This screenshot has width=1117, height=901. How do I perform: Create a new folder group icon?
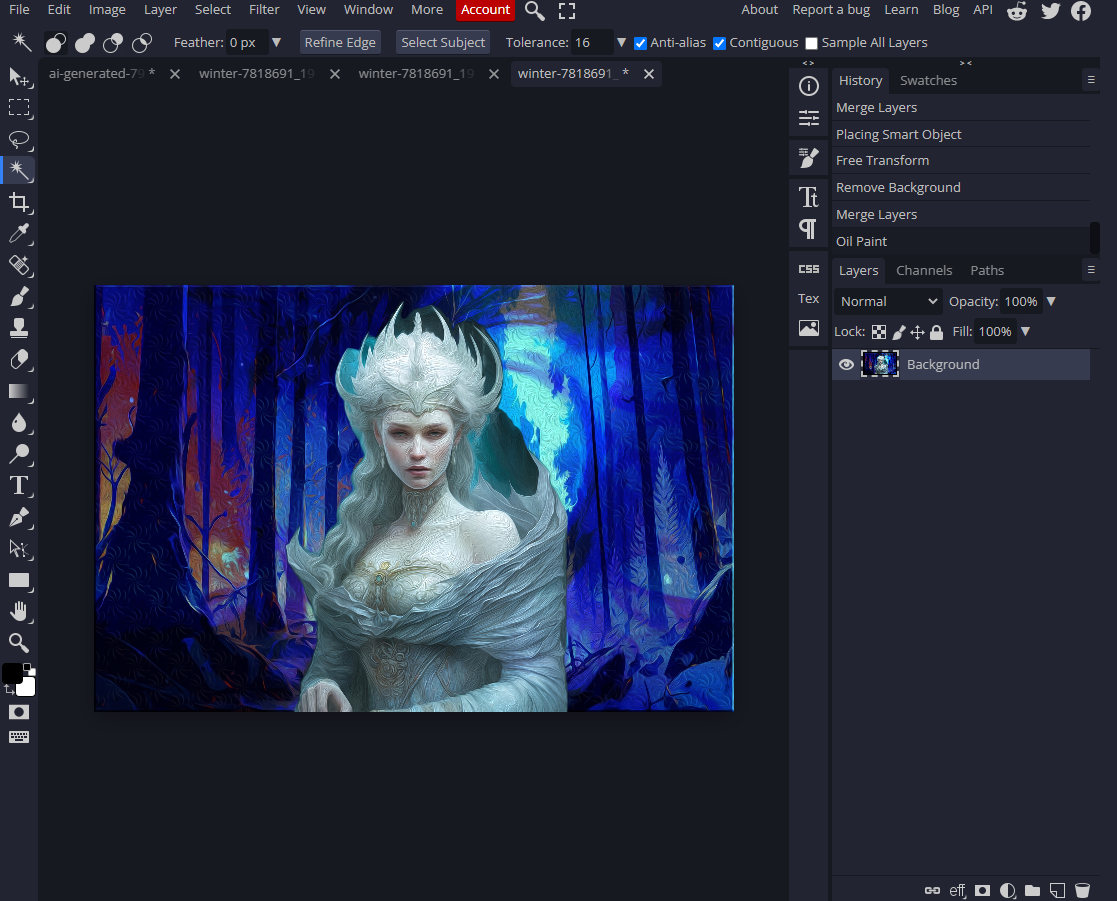click(1032, 890)
